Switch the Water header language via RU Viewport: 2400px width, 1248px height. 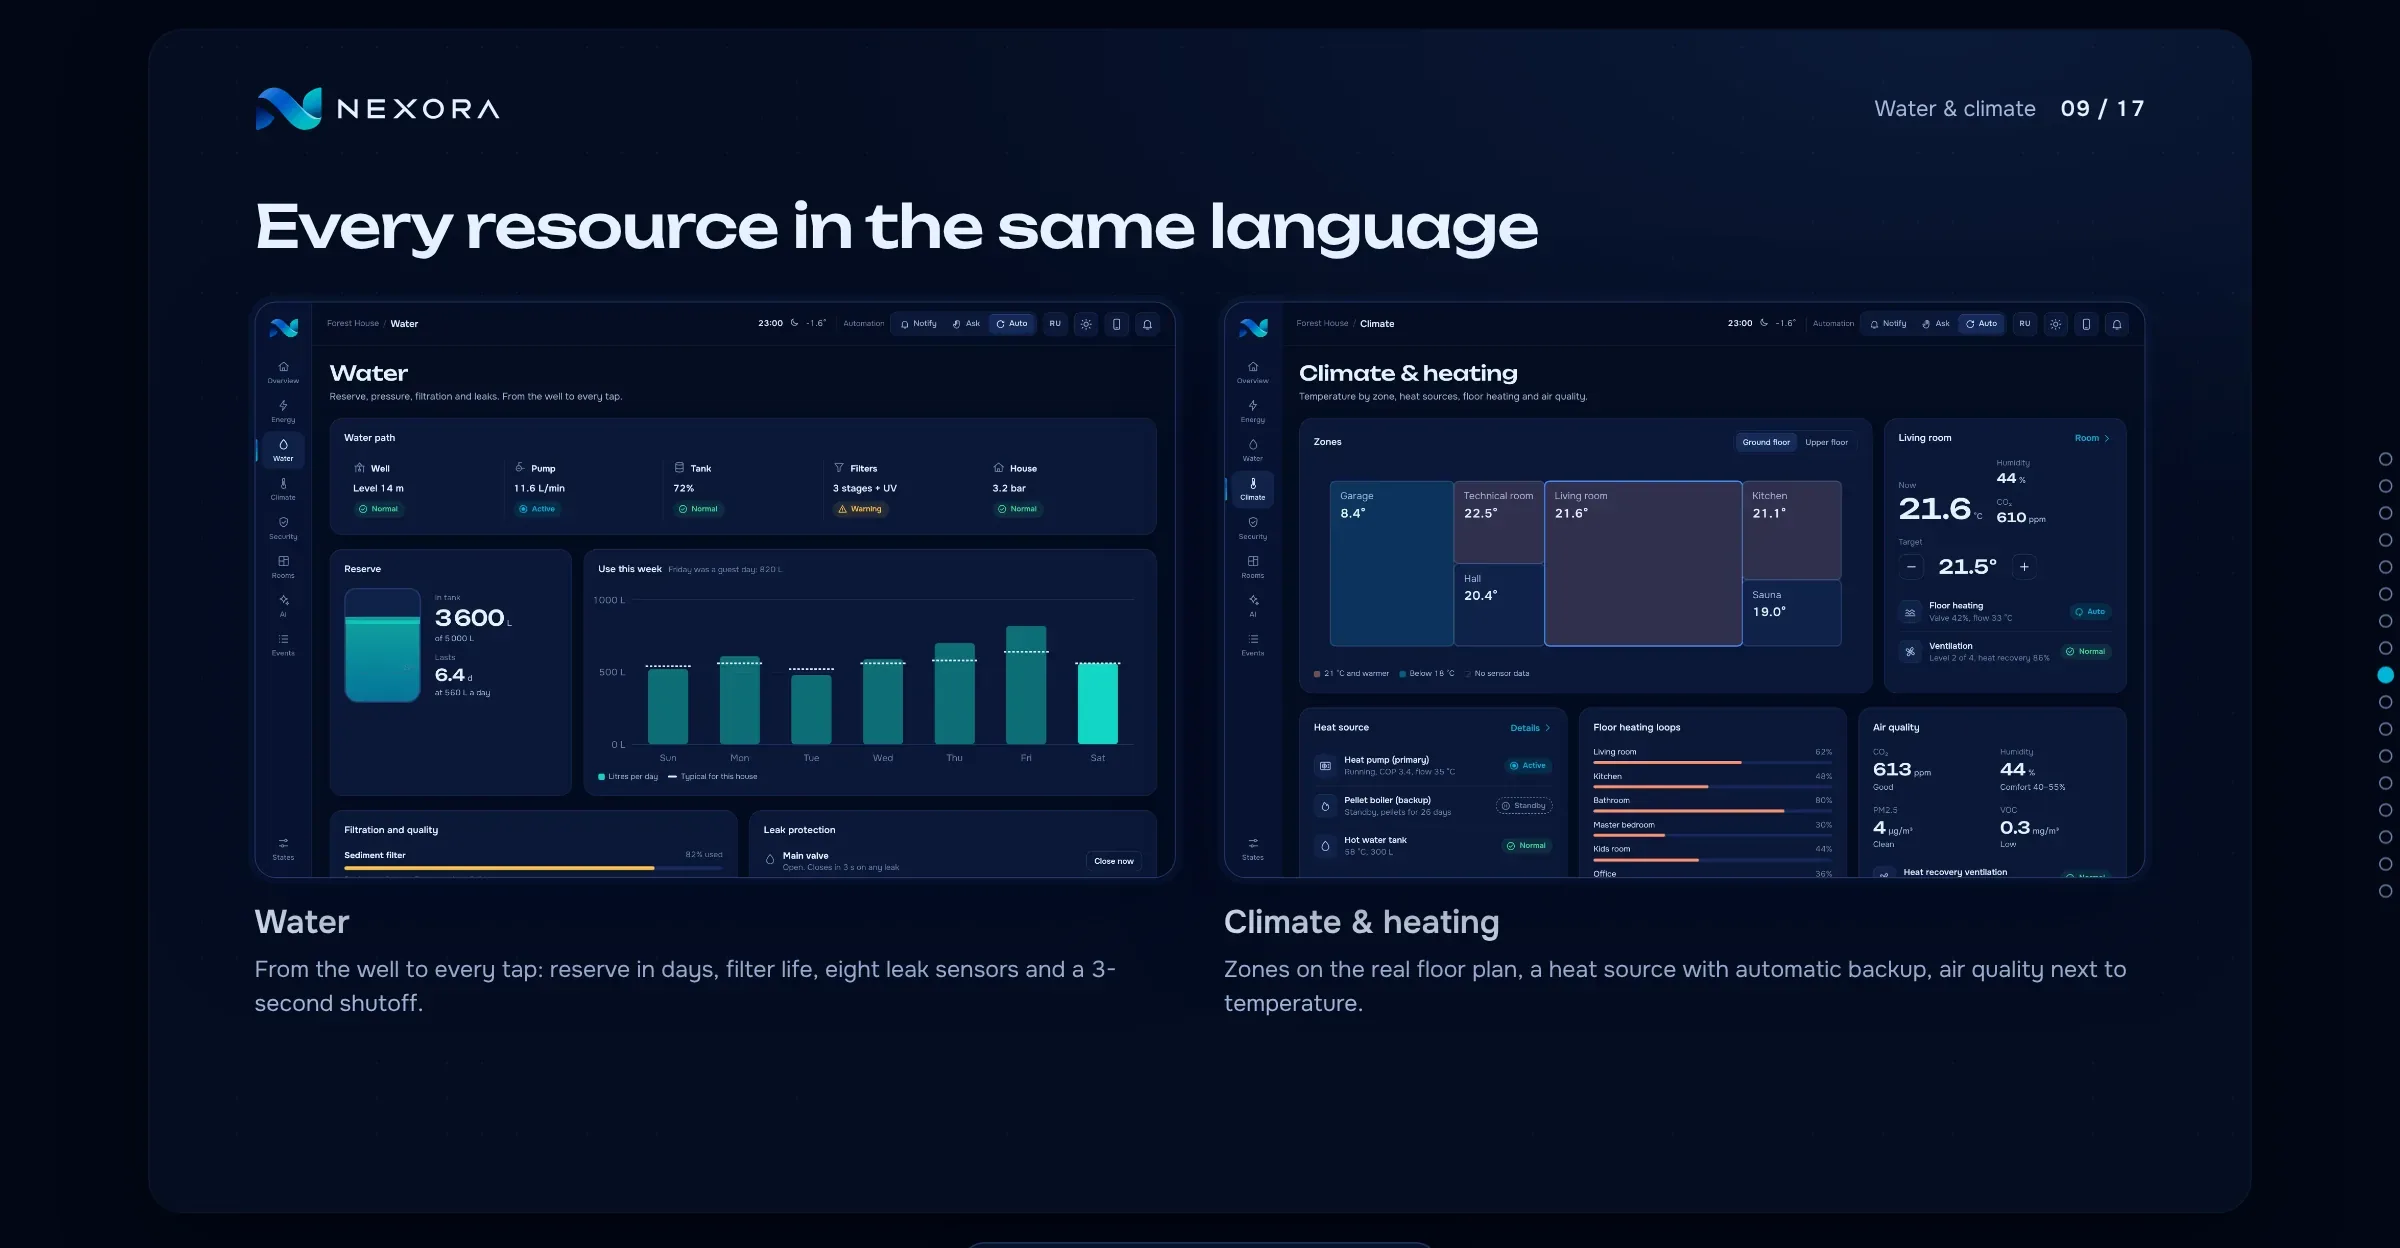pyautogui.click(x=1055, y=324)
